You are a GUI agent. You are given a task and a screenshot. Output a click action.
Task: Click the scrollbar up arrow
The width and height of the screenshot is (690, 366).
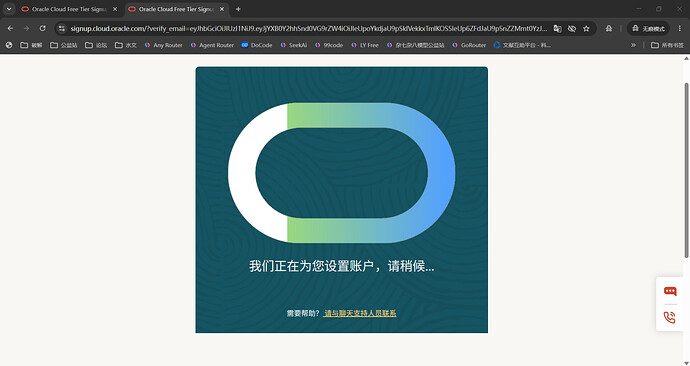pyautogui.click(x=686, y=59)
